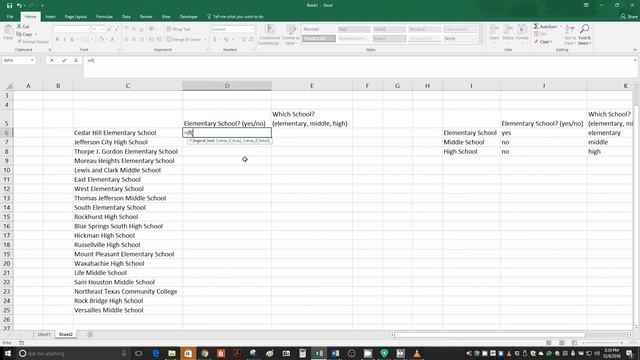Switch to Sheet1 worksheet tab
The width and height of the screenshot is (640, 360).
click(44, 334)
